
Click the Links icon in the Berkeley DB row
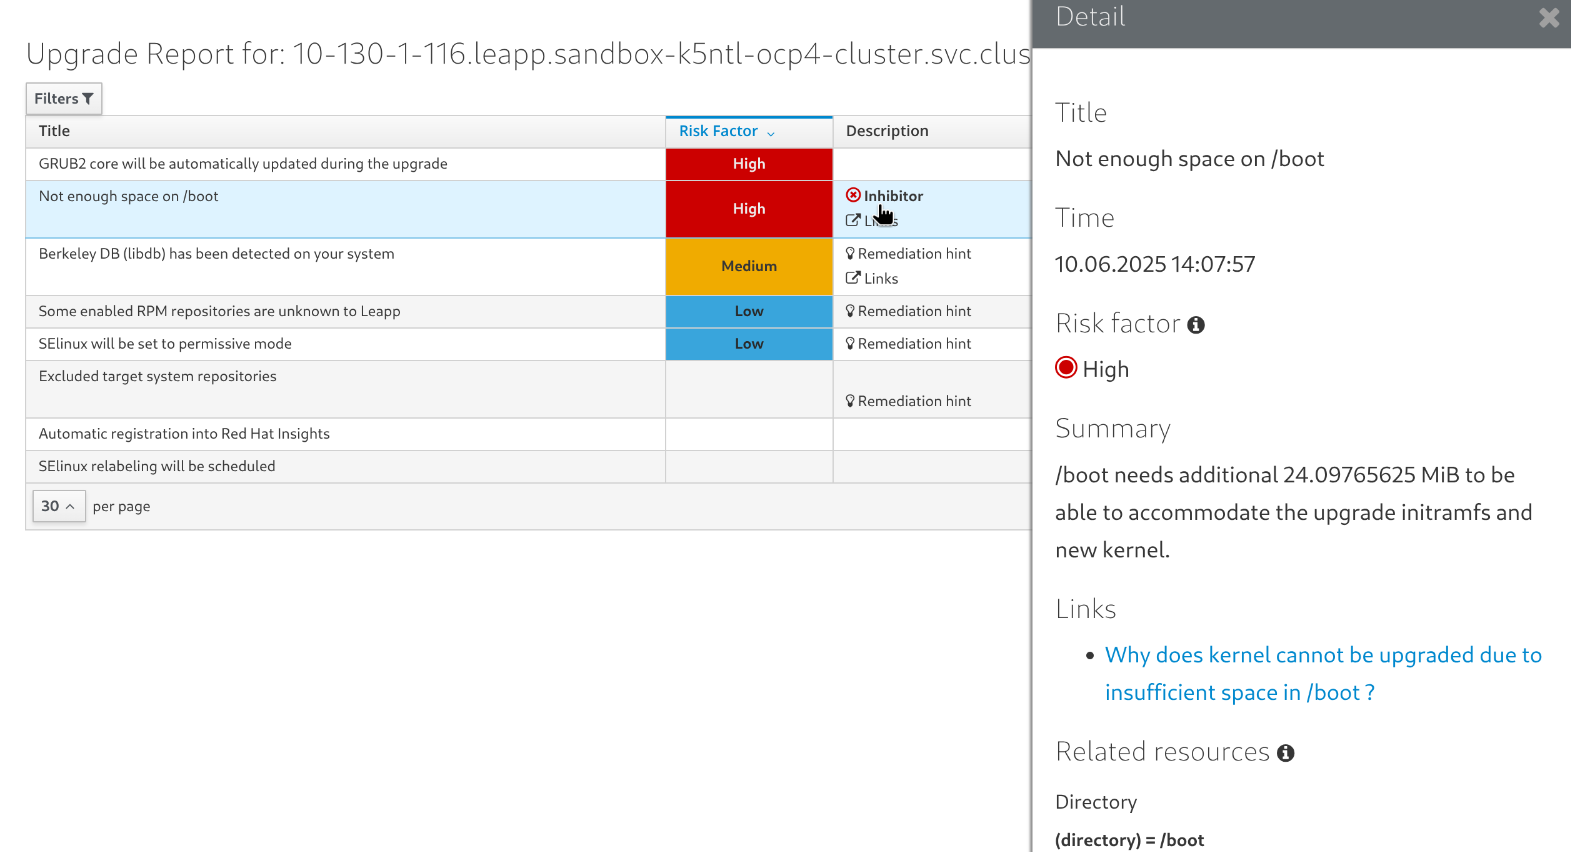pos(853,278)
